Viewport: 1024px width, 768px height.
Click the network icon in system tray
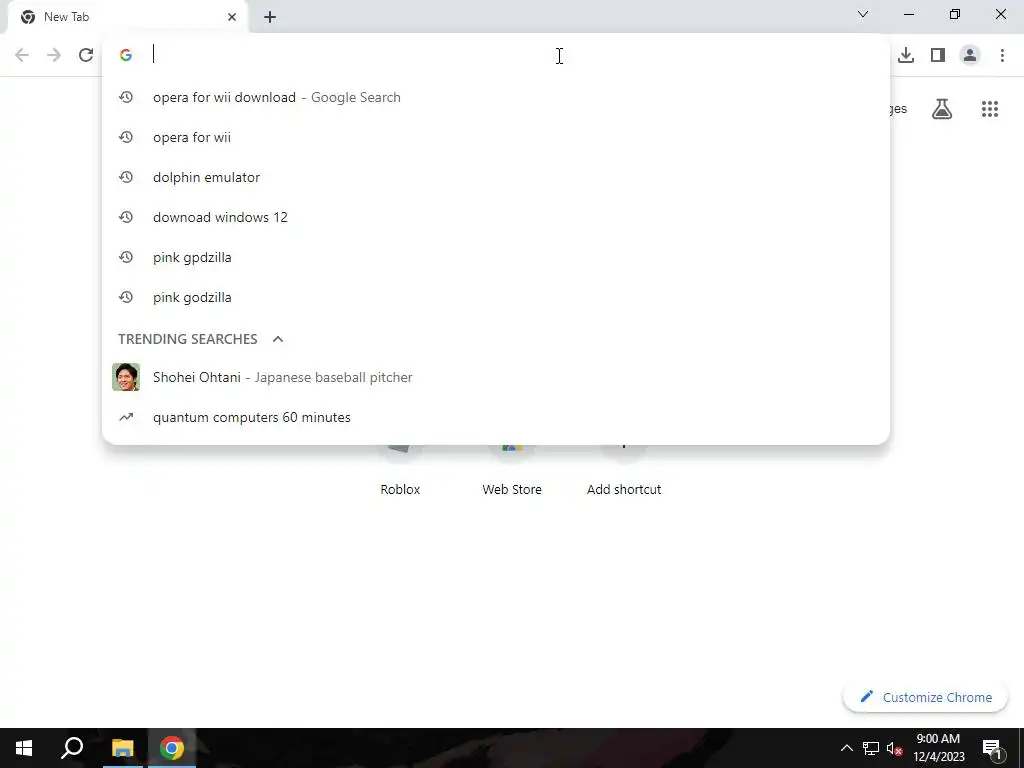tap(871, 748)
